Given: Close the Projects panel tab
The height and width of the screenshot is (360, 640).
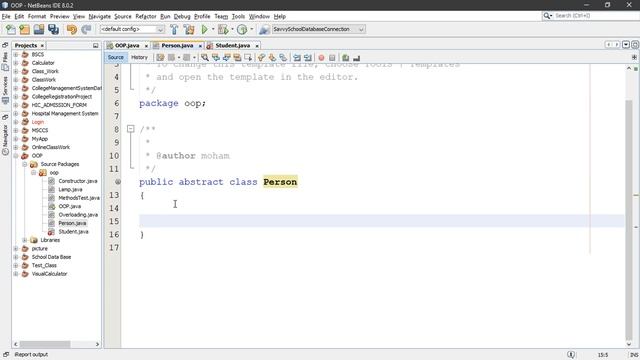Looking at the screenshot, I should [x=42, y=46].
